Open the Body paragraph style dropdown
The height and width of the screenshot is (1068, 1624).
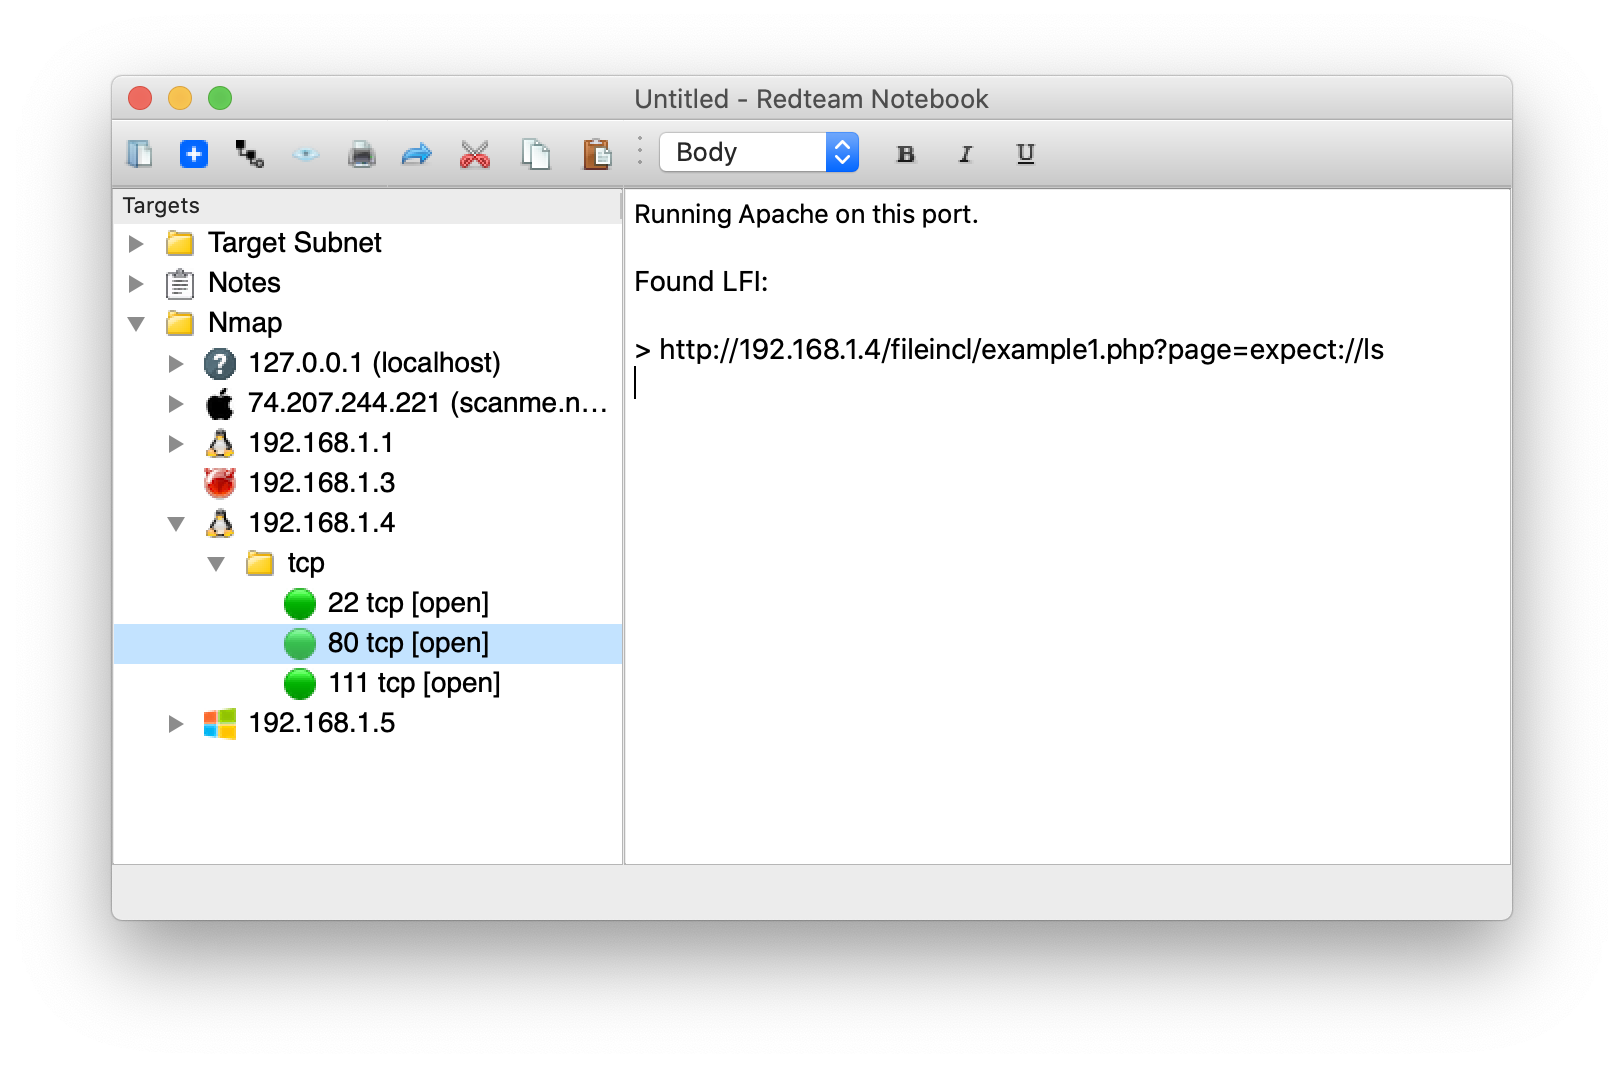(759, 152)
